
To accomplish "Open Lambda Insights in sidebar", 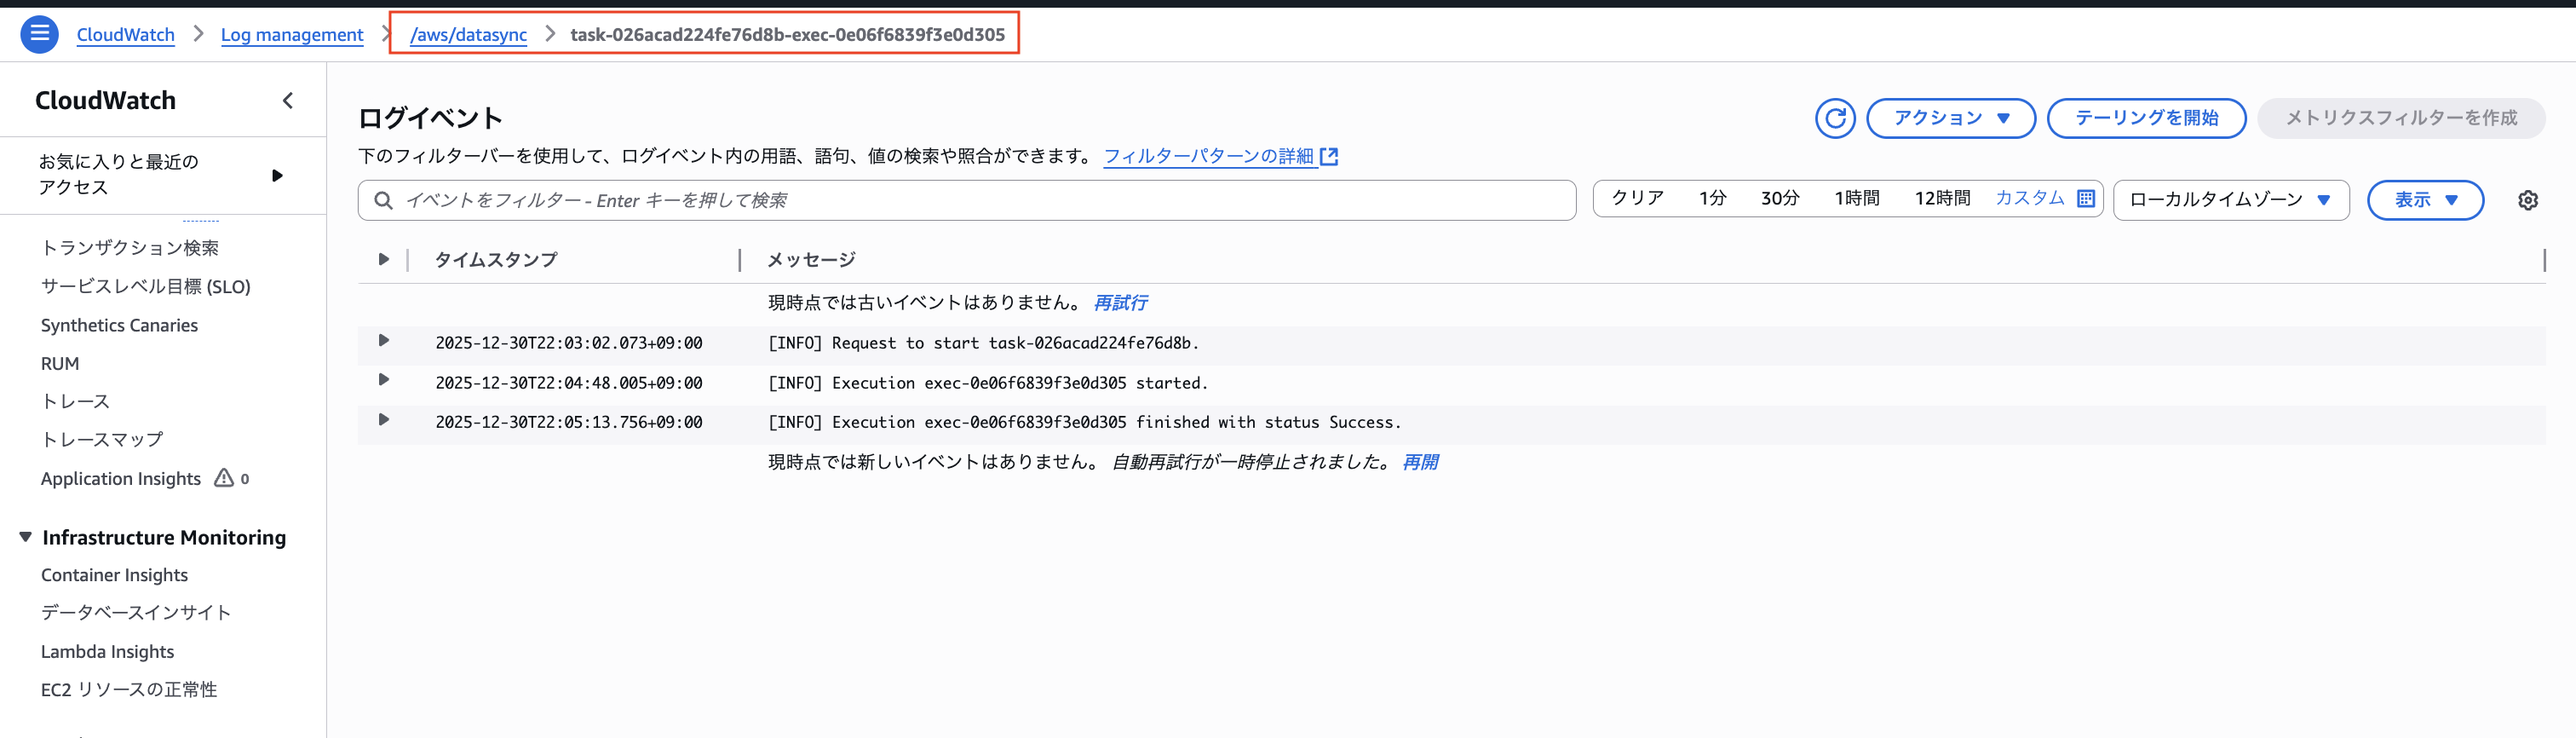I will 107,651.
